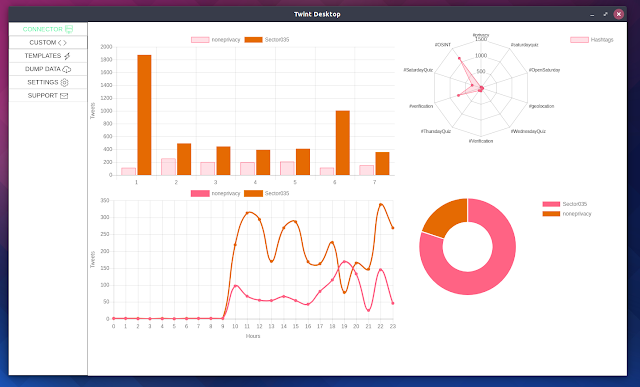Open the CUSTOM sidebar menu item
The image size is (640, 387).
pos(48,42)
